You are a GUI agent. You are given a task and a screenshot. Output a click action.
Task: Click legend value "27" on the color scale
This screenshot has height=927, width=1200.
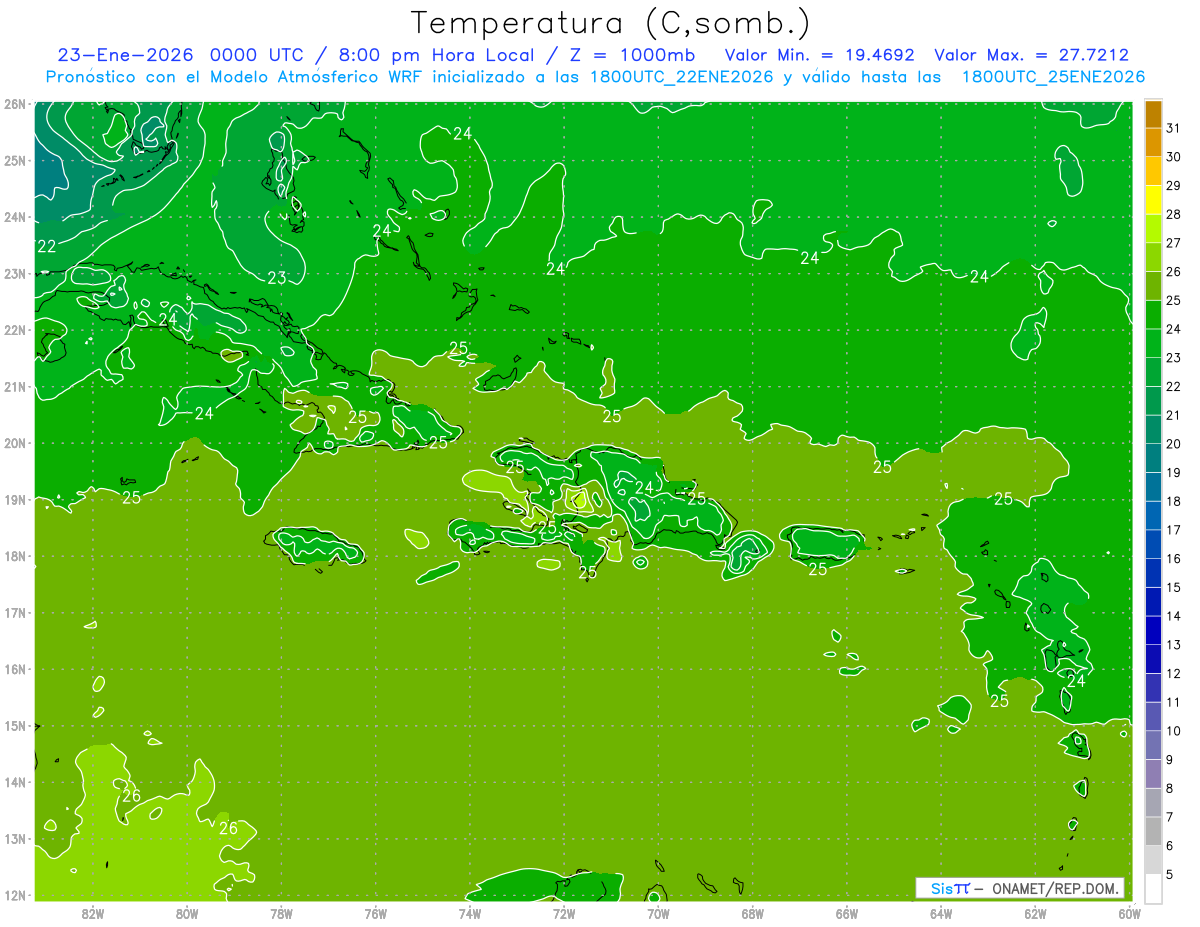click(x=1174, y=243)
